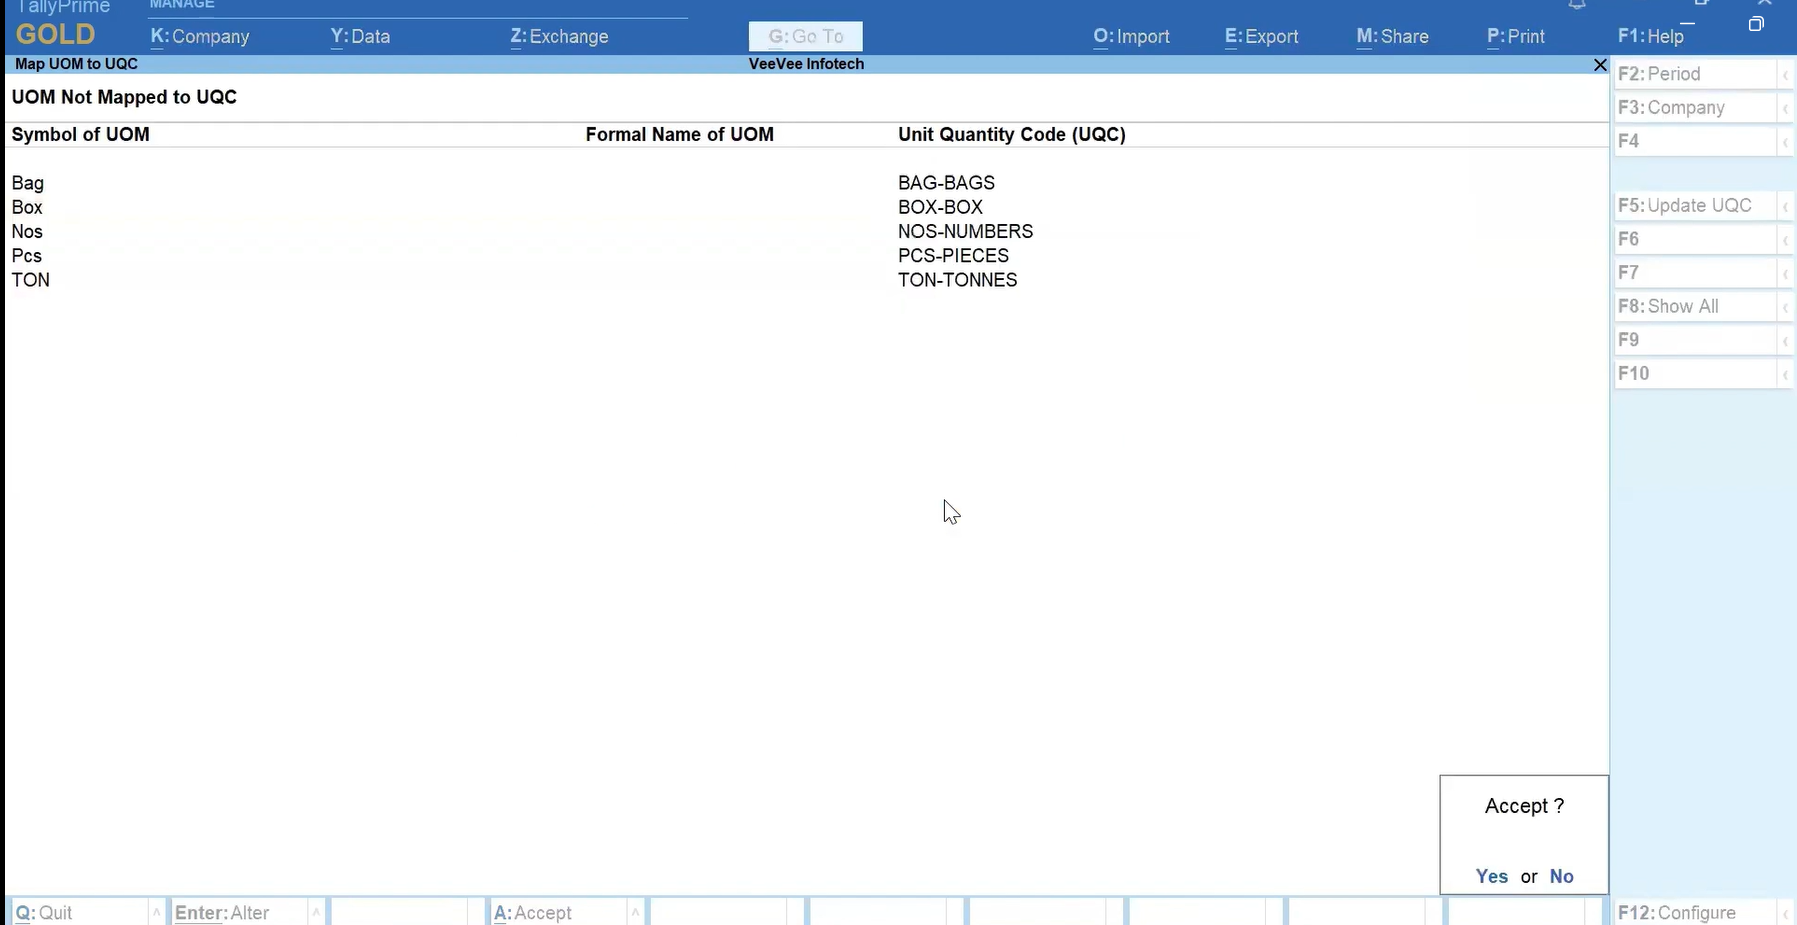Click the notification bell icon
The height and width of the screenshot is (925, 1797).
(x=1577, y=4)
